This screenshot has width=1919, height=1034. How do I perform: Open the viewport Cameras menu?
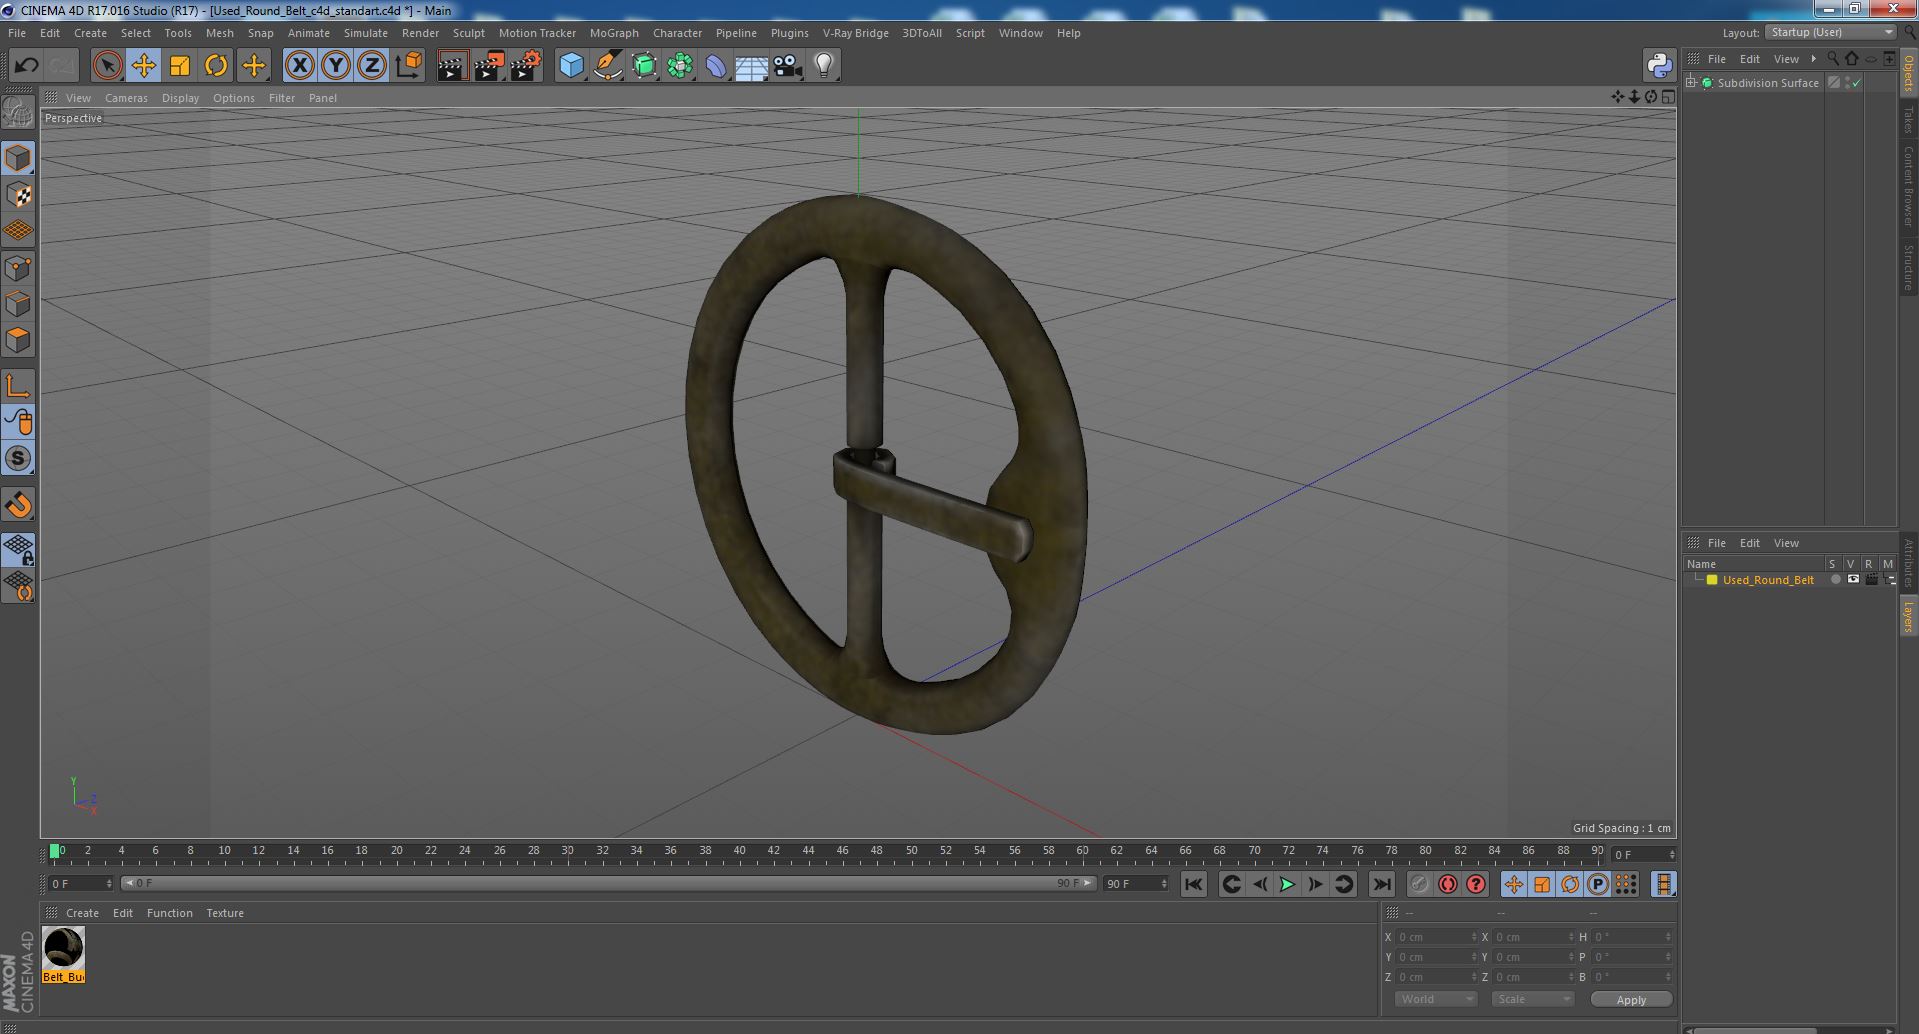tap(126, 98)
